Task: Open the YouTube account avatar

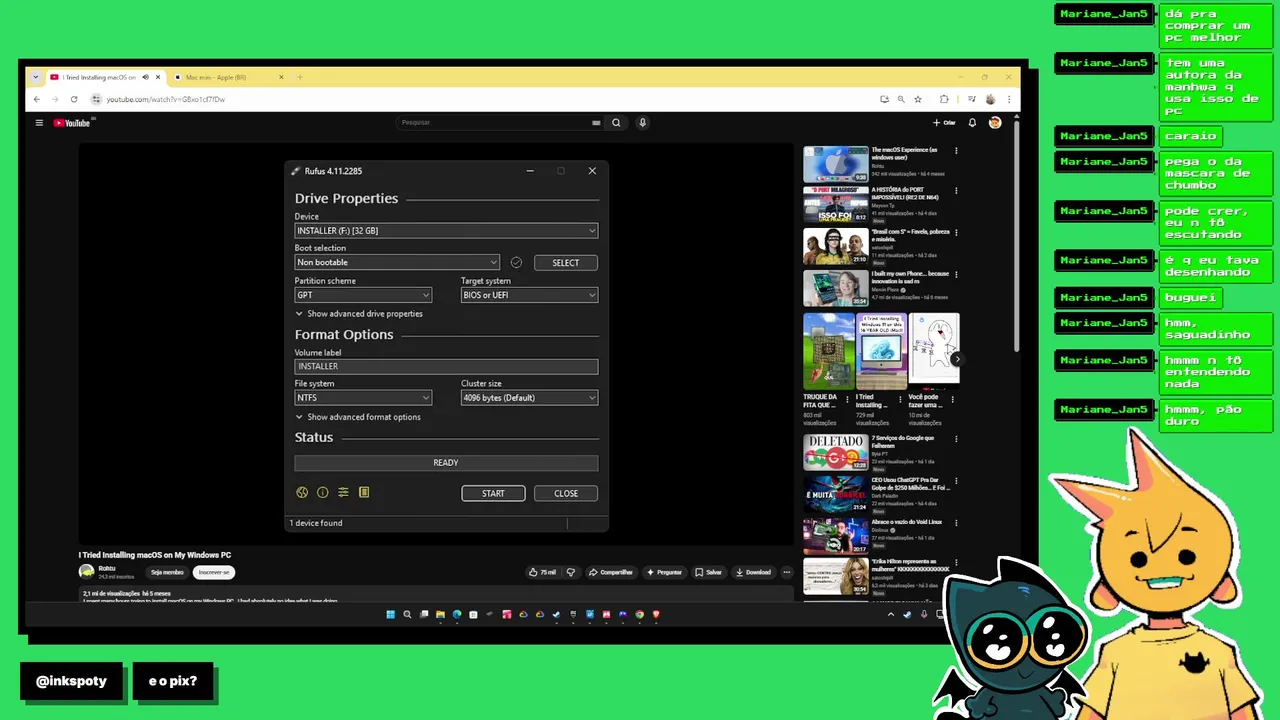Action: pyautogui.click(x=995, y=123)
